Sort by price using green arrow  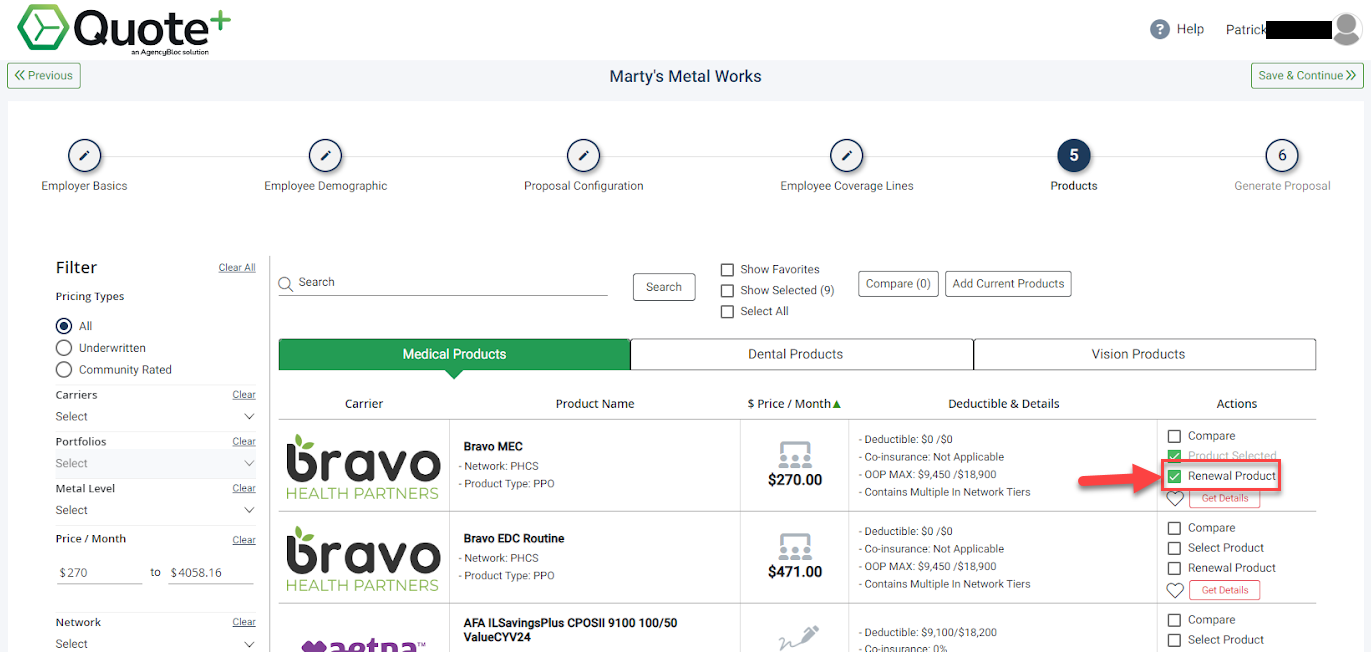point(837,404)
